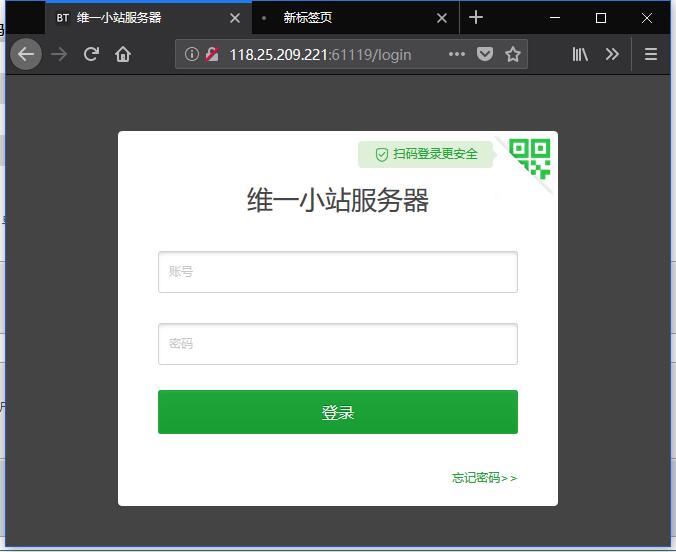
Task: Click the 维一小站服务器 page heading
Action: (338, 200)
